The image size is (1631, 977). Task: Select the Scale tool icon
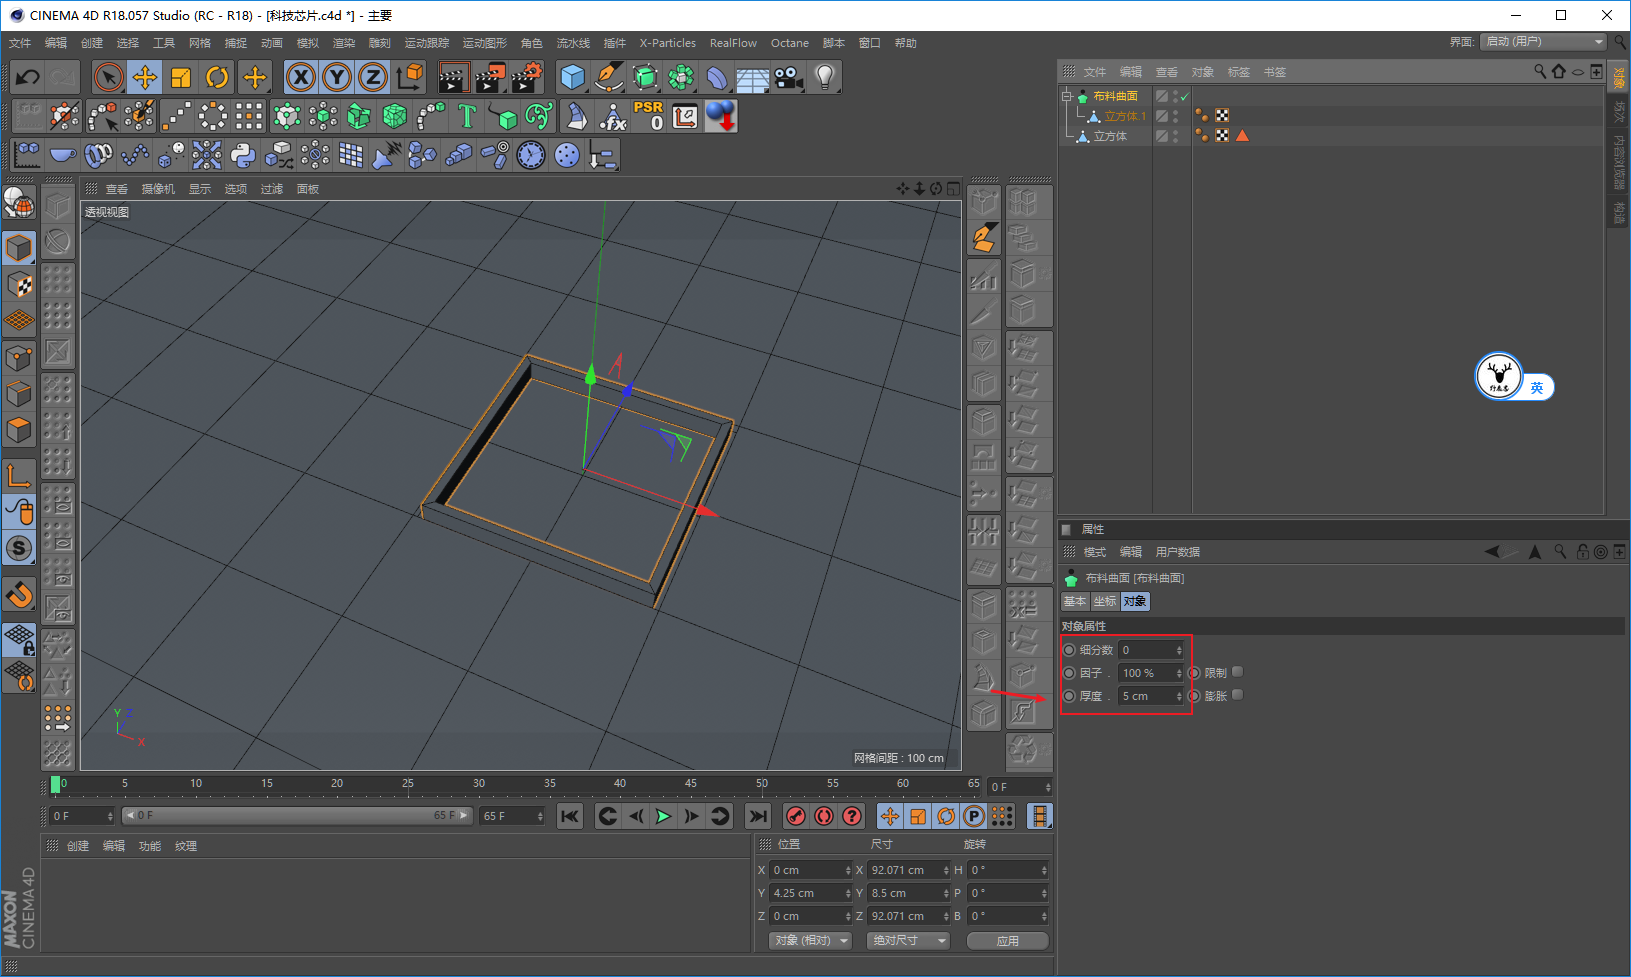[181, 77]
